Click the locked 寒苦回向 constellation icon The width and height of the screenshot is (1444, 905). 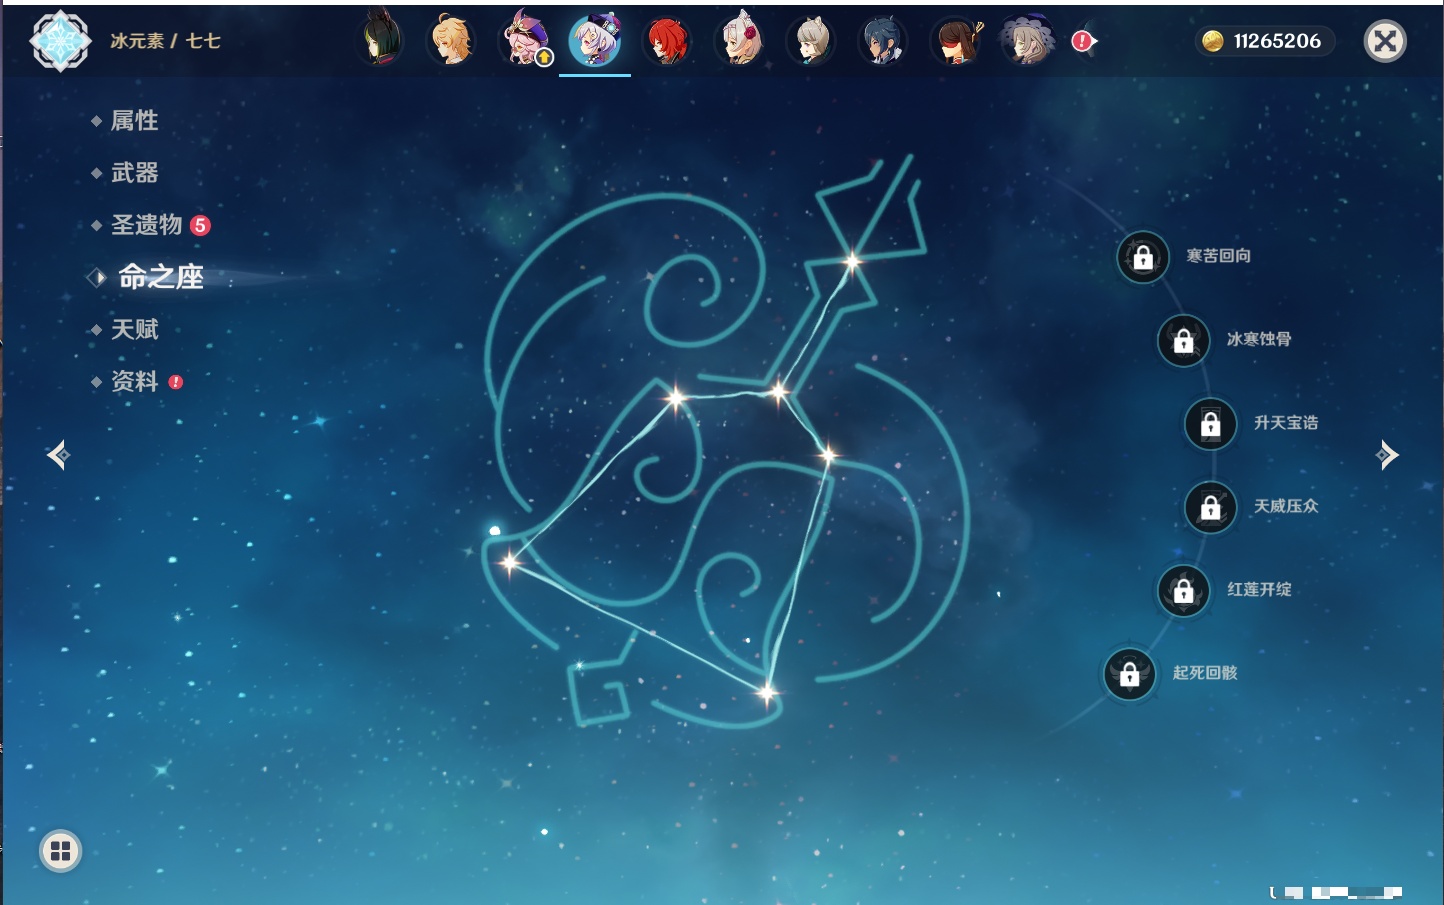click(x=1143, y=257)
